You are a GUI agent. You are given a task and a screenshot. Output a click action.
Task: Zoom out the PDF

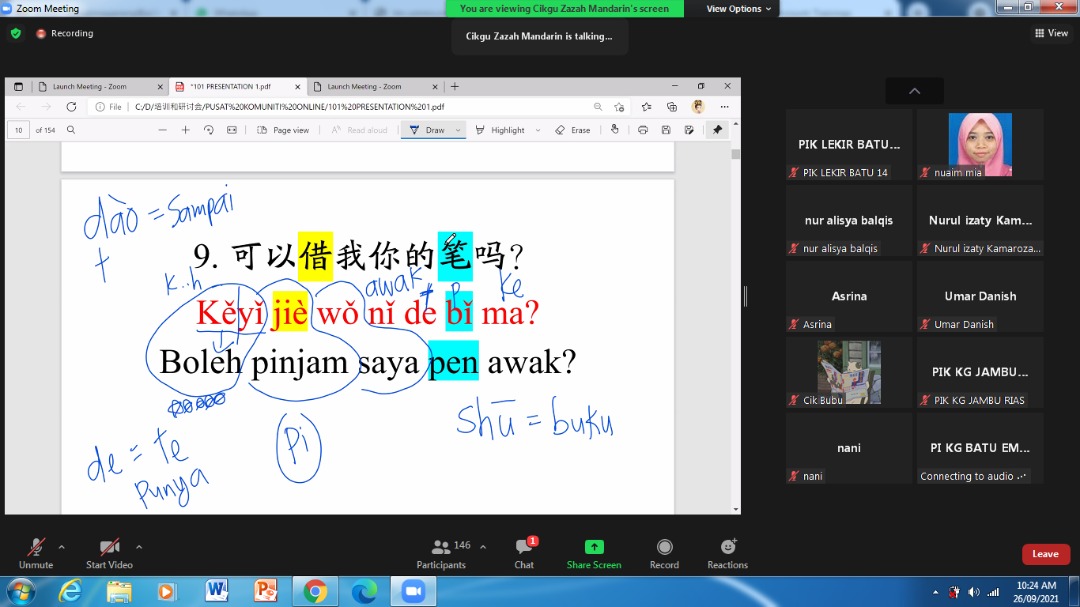pos(163,130)
